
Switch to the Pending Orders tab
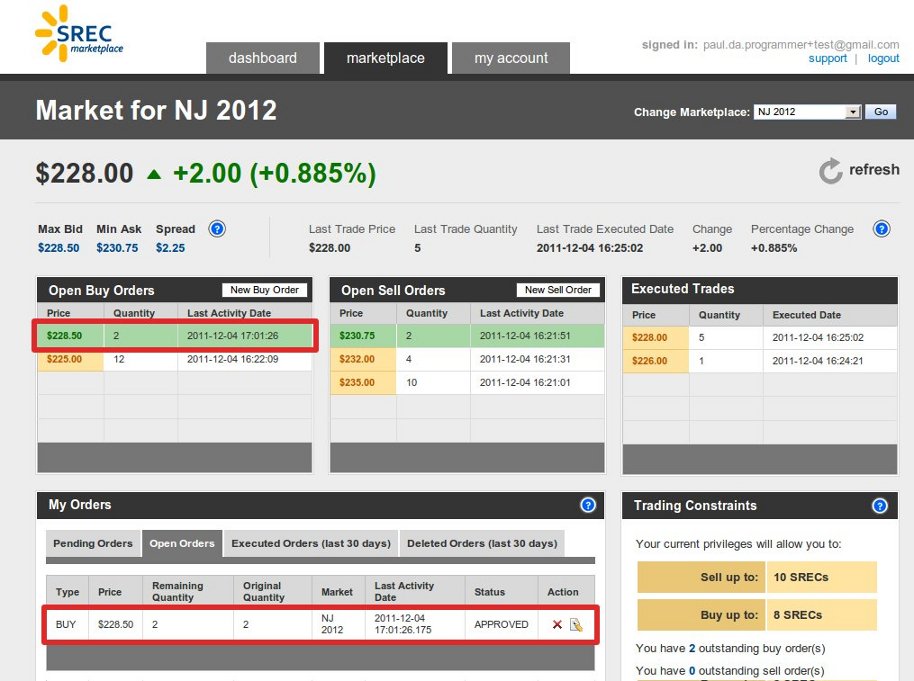pyautogui.click(x=92, y=544)
